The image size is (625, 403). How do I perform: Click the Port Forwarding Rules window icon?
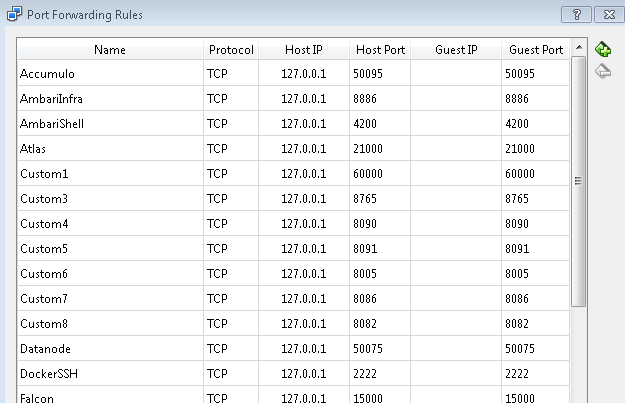point(14,14)
